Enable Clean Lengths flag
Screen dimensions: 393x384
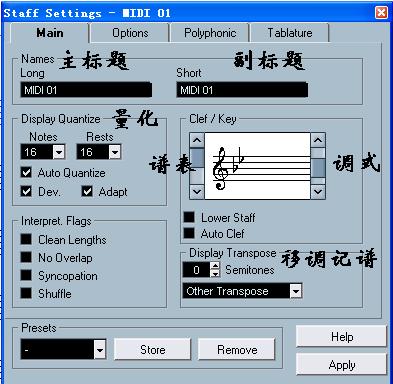[26, 239]
